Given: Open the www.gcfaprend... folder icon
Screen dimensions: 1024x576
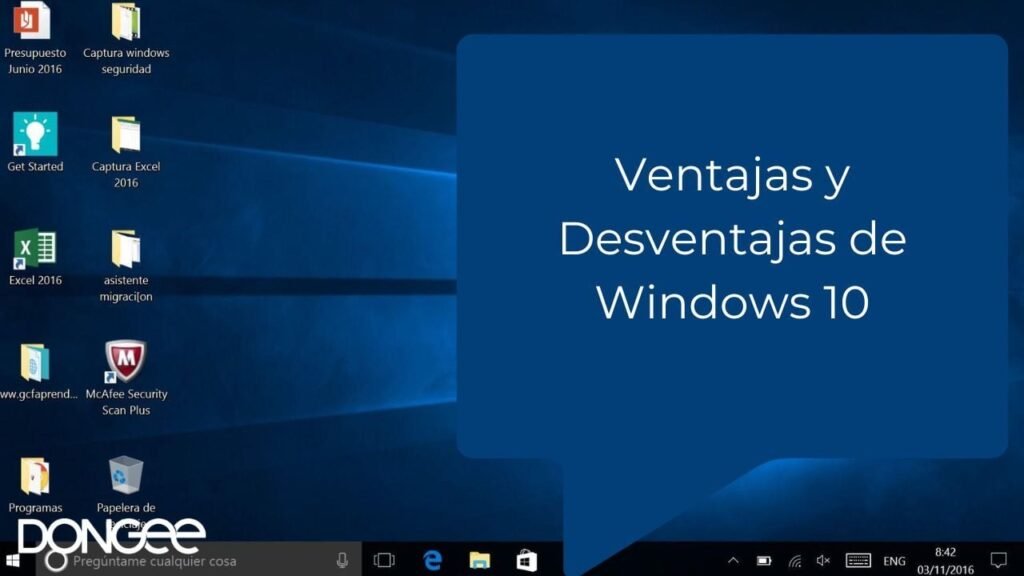Looking at the screenshot, I should [x=35, y=362].
